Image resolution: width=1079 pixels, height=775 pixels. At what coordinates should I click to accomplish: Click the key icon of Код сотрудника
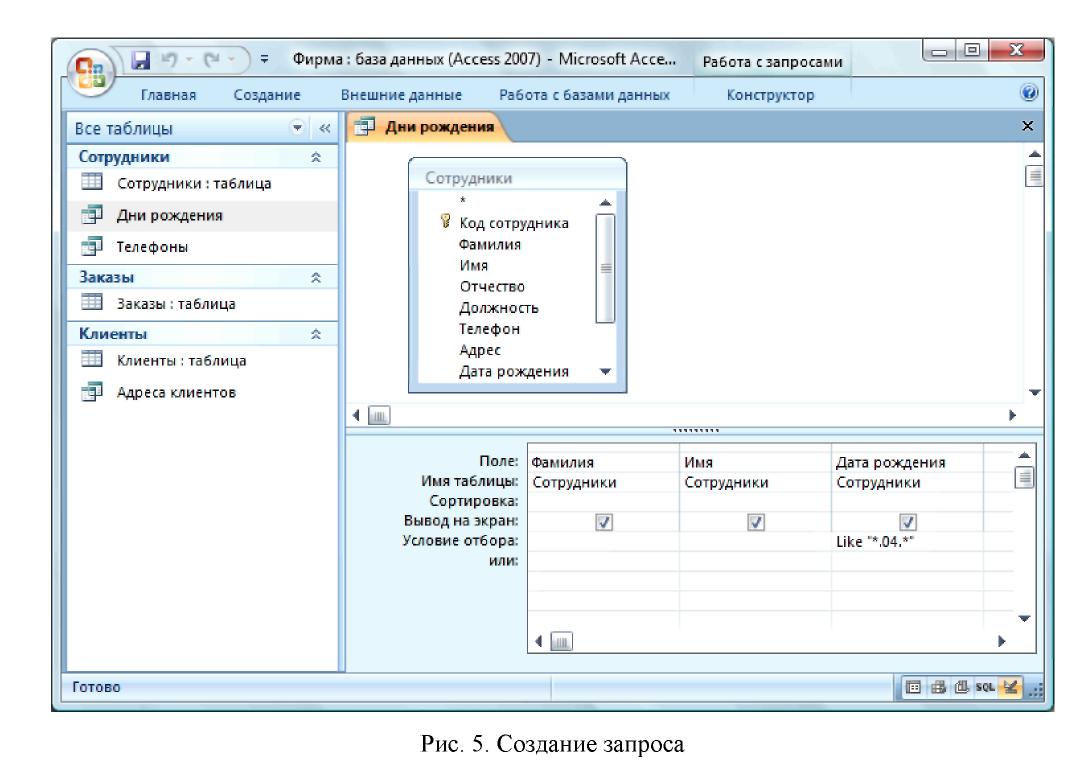coord(445,221)
